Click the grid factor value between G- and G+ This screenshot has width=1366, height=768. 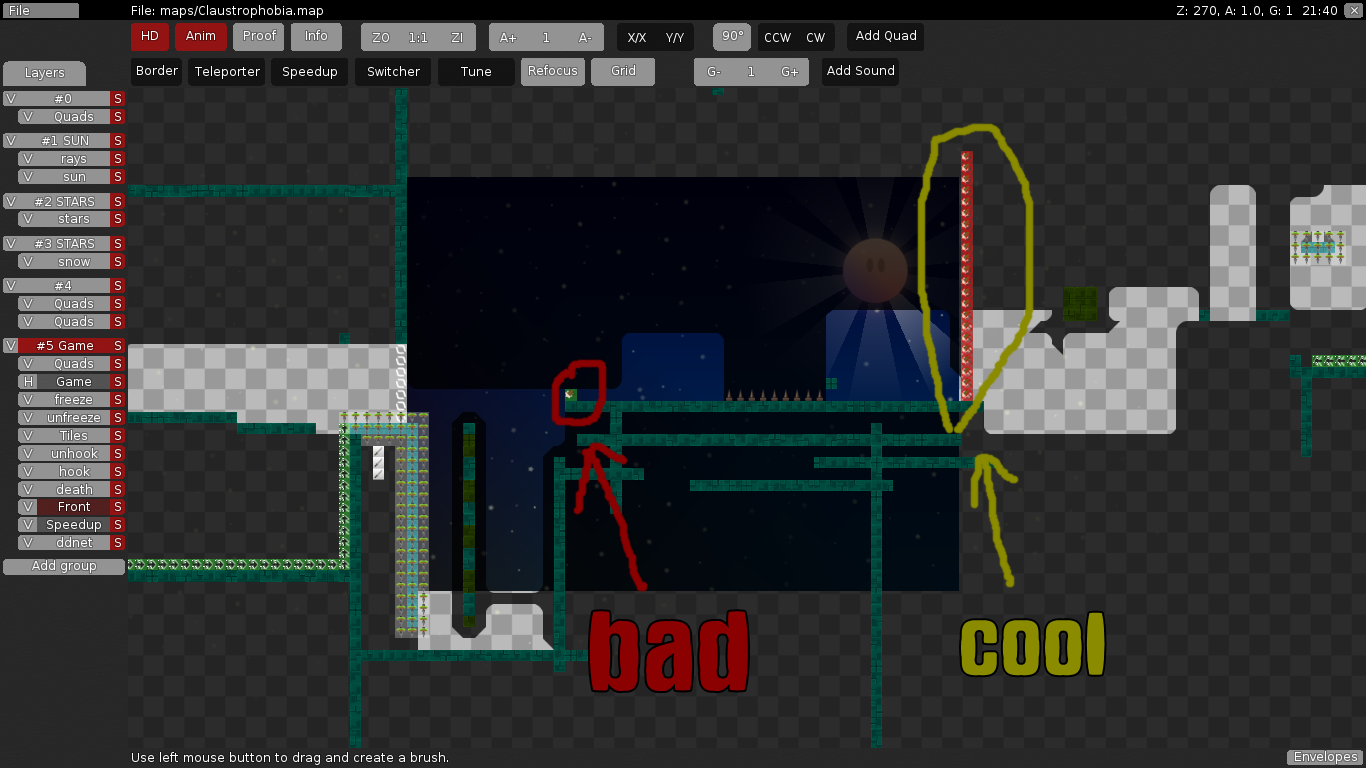[751, 71]
